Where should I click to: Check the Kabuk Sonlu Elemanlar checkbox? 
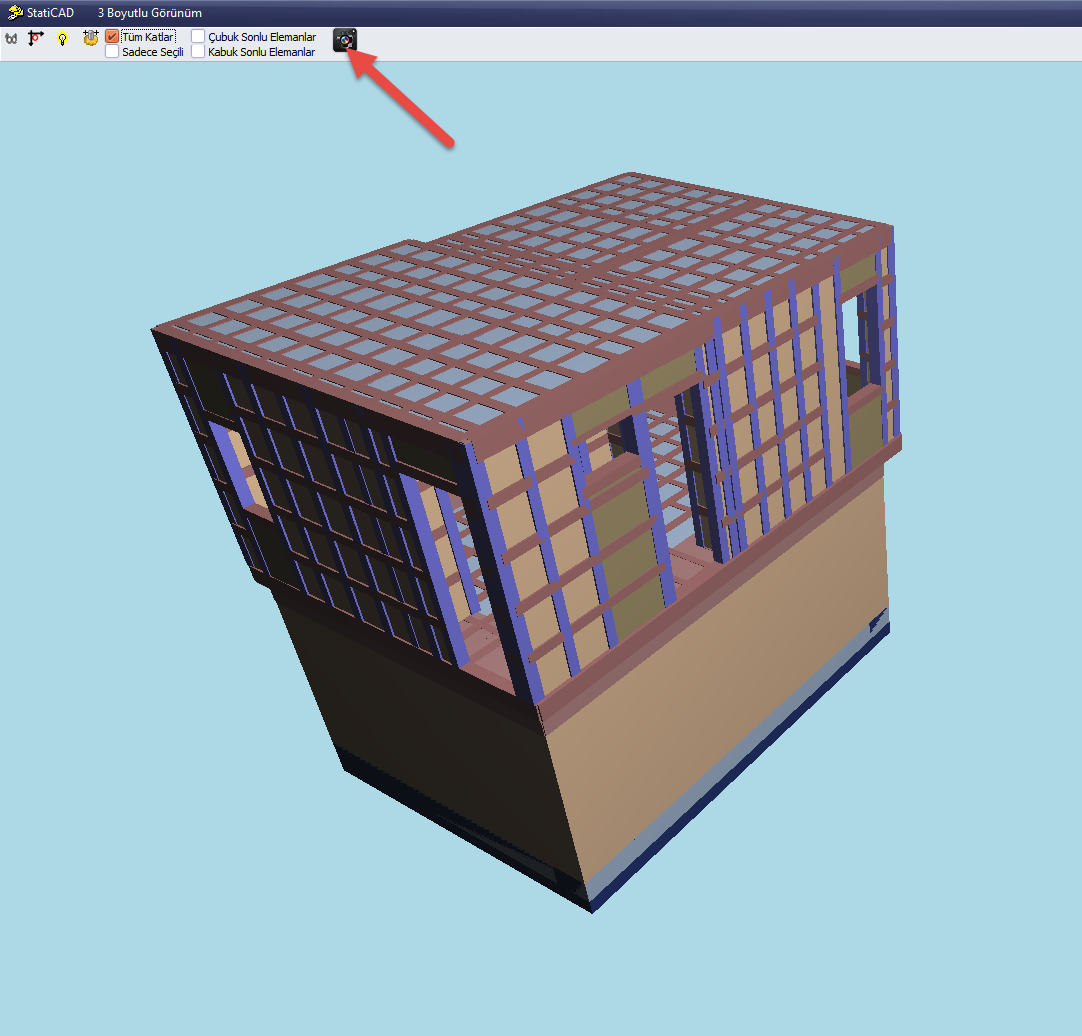coord(198,52)
